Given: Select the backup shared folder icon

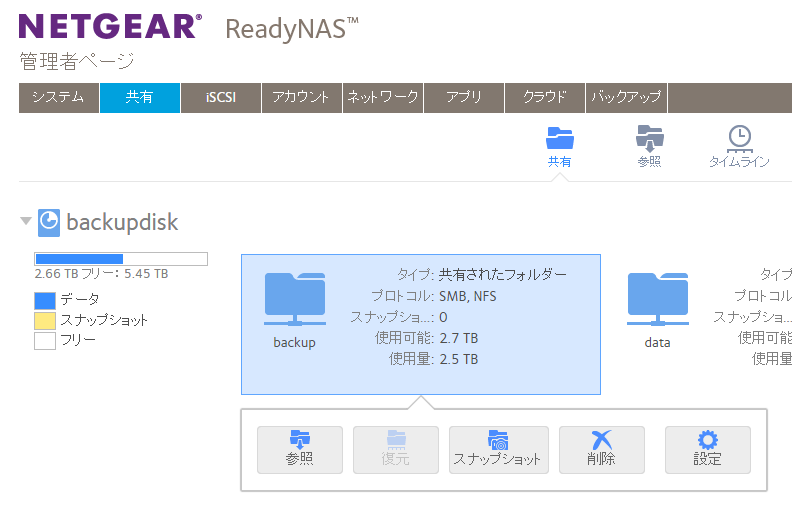Looking at the screenshot, I should 295,299.
